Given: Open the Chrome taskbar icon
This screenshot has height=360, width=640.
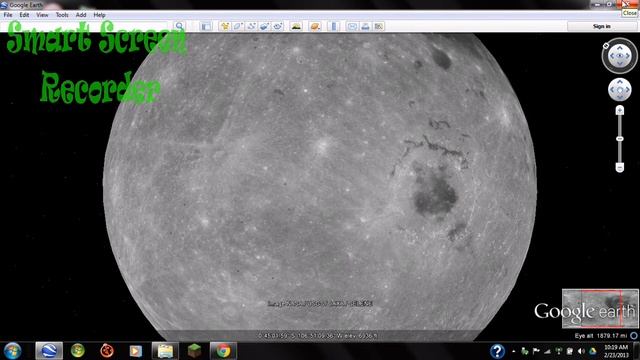Looking at the screenshot, I should pyautogui.click(x=223, y=351).
